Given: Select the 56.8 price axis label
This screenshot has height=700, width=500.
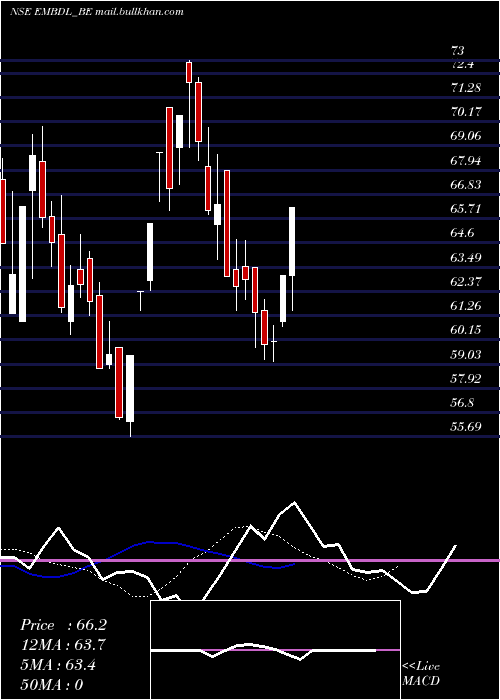Looking at the screenshot, I should coord(462,402).
